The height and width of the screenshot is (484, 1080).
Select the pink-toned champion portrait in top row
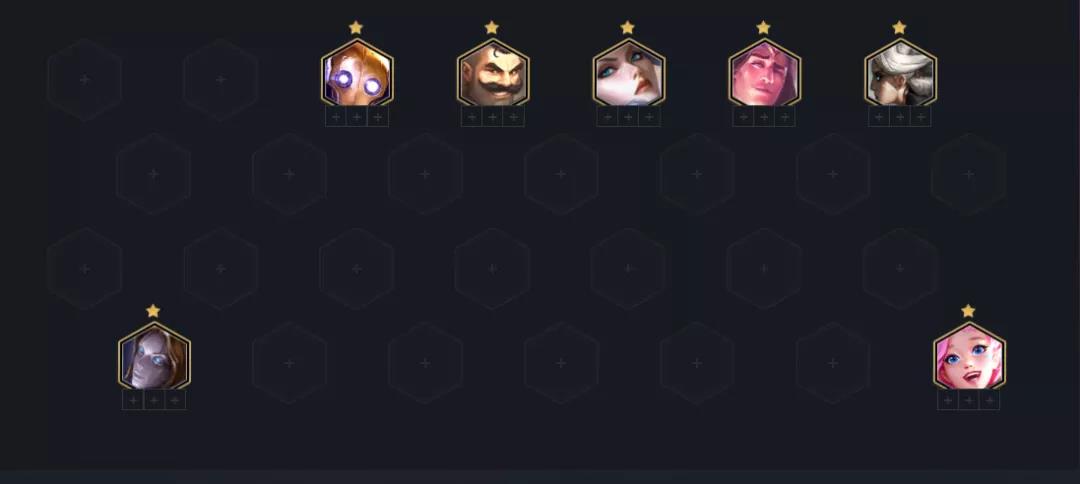click(x=764, y=74)
